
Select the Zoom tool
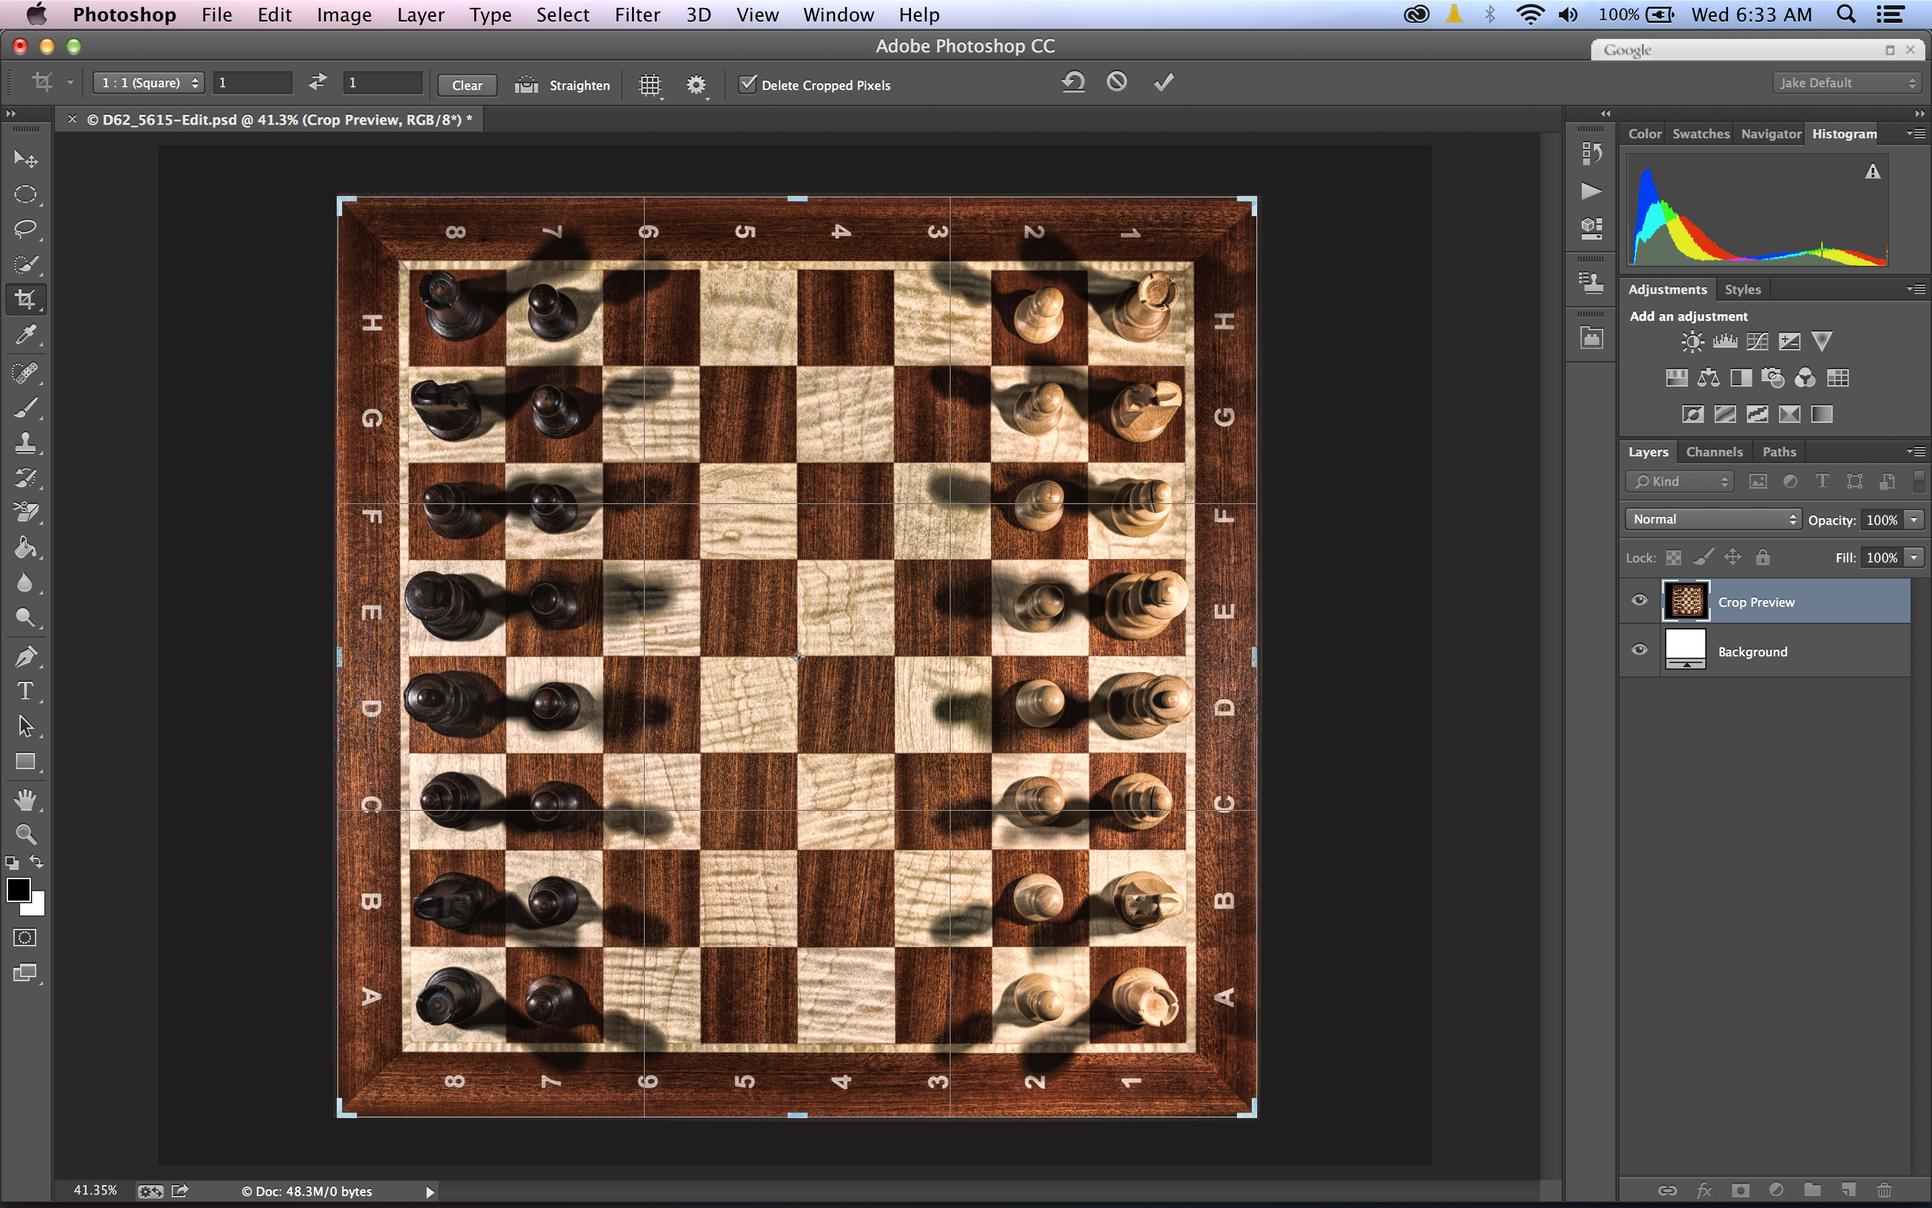tap(26, 834)
